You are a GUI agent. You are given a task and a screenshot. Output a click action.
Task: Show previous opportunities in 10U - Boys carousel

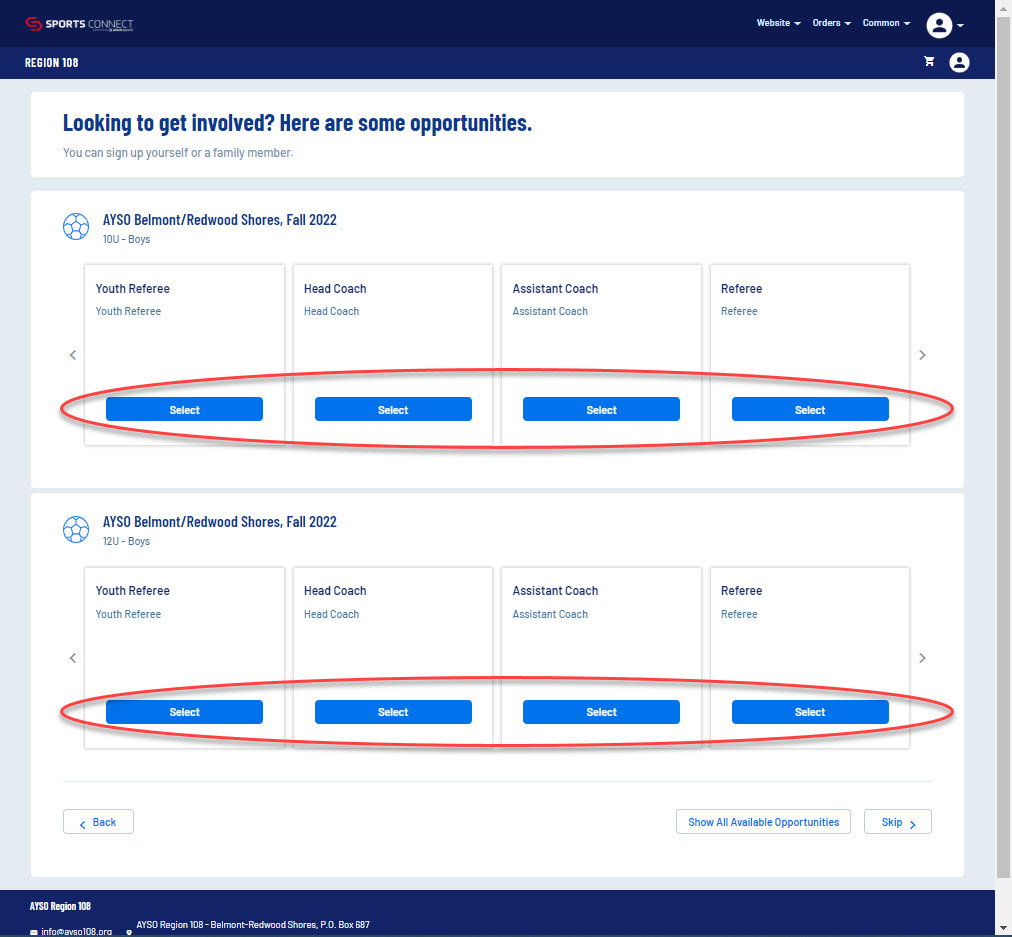[x=73, y=355]
